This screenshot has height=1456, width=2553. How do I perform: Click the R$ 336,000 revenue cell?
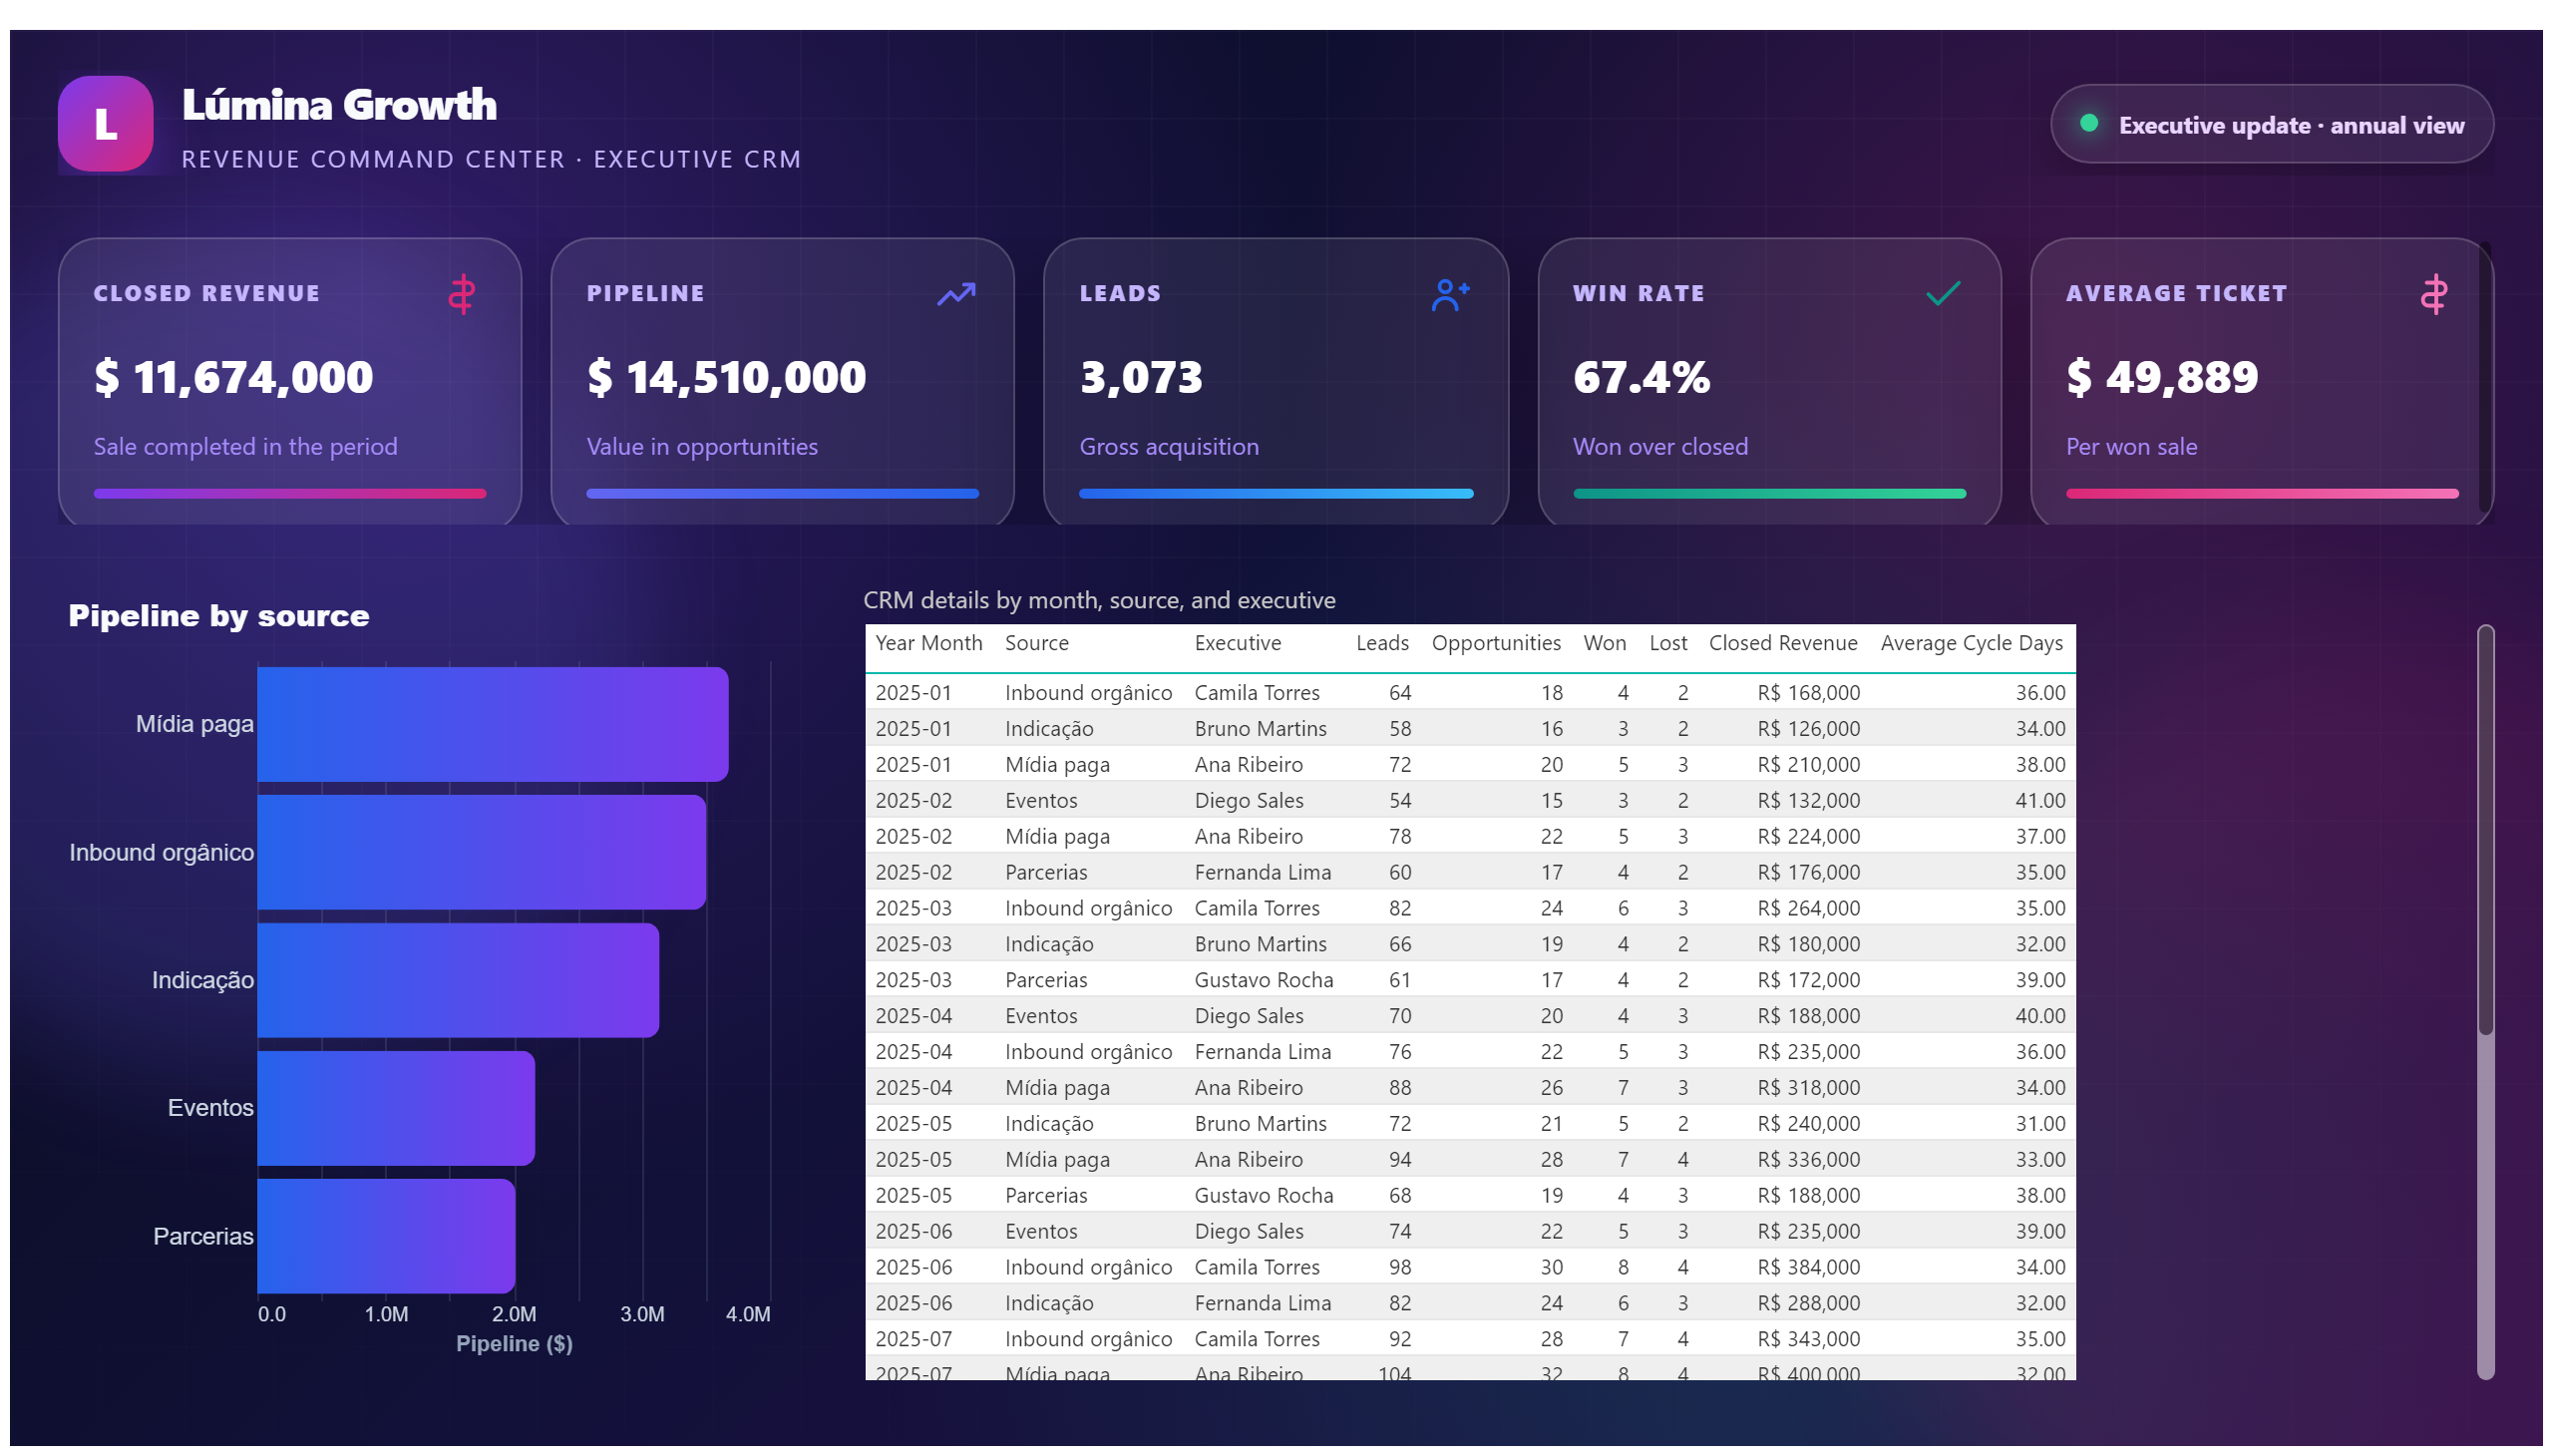pos(1807,1159)
